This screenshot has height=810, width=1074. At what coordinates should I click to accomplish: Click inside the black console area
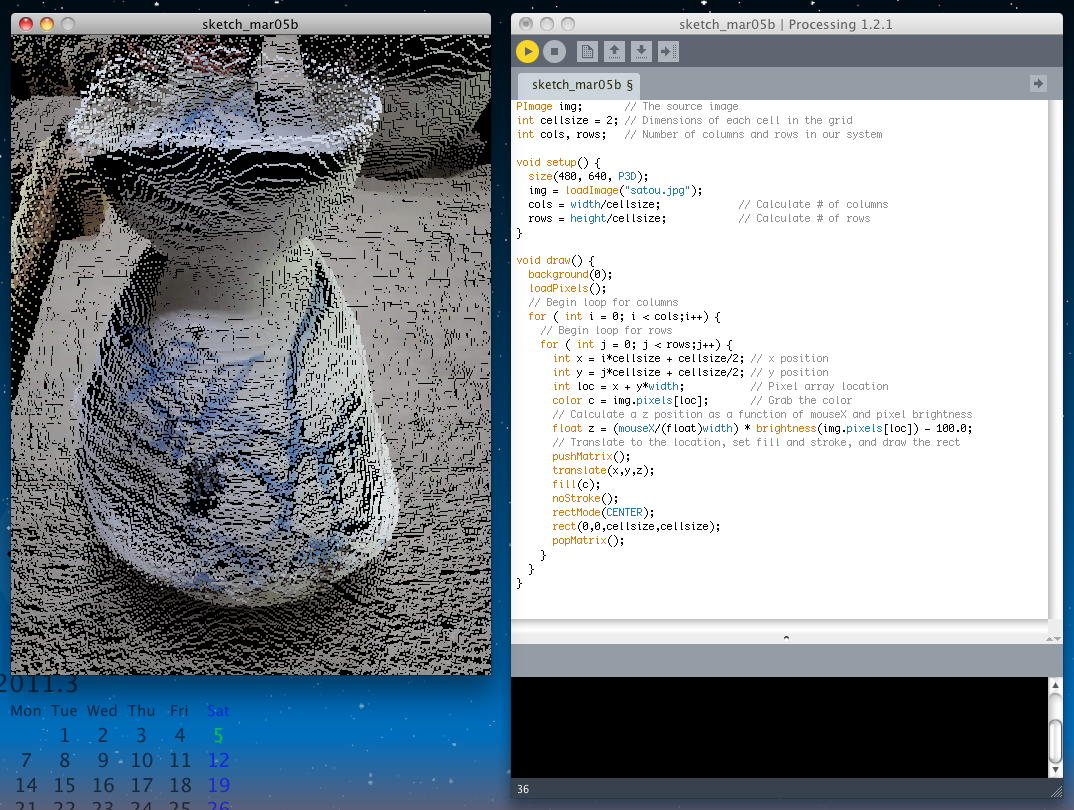pos(780,727)
